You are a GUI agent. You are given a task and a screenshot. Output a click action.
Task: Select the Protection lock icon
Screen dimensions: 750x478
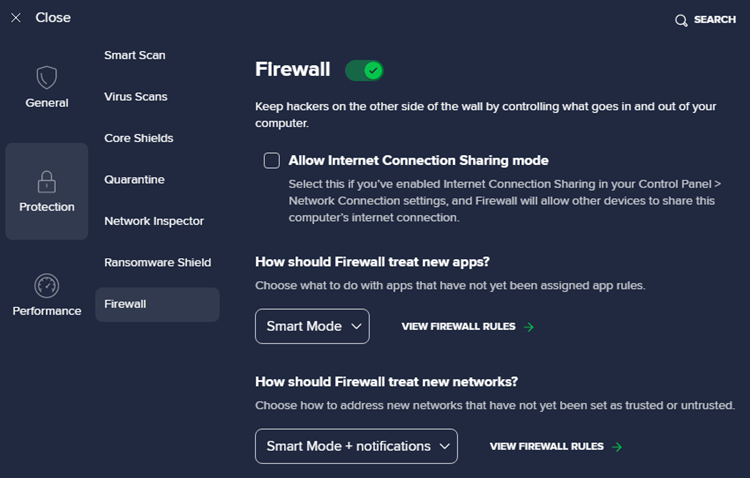47,182
